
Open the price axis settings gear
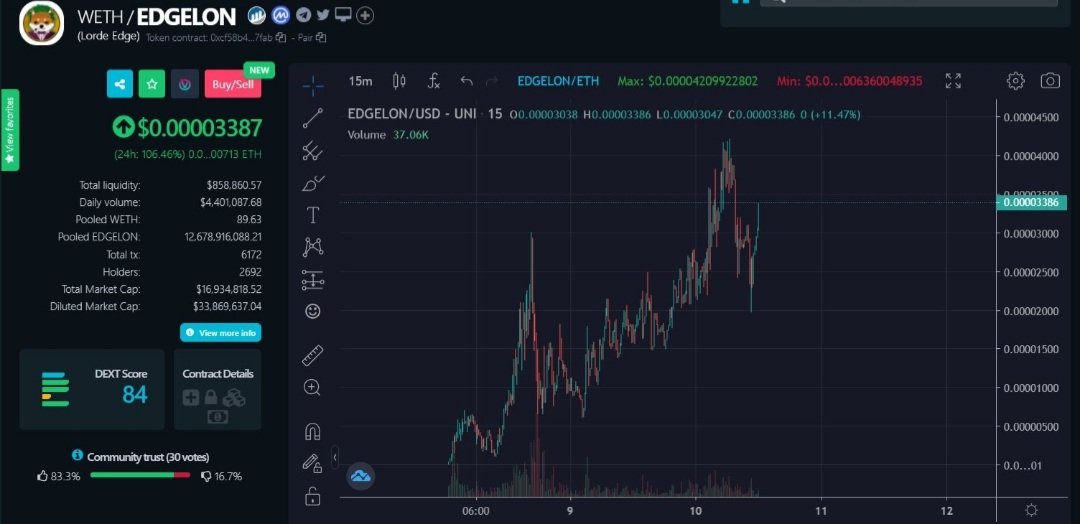pyautogui.click(x=1031, y=510)
